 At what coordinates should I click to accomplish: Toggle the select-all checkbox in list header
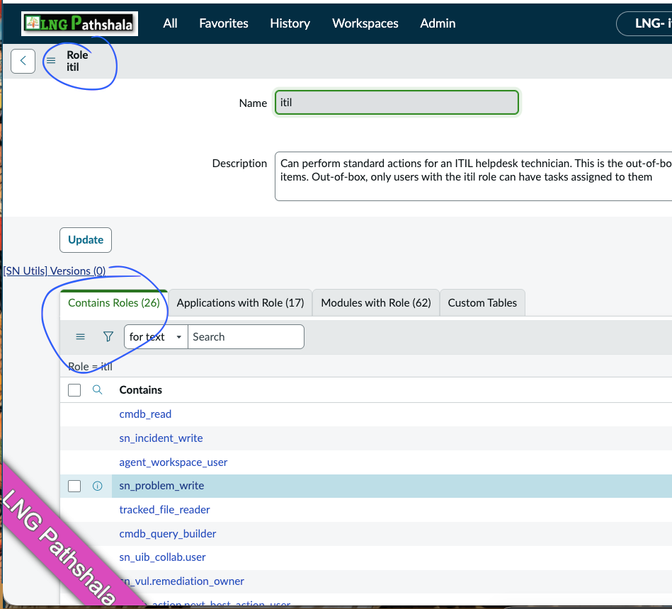click(74, 390)
